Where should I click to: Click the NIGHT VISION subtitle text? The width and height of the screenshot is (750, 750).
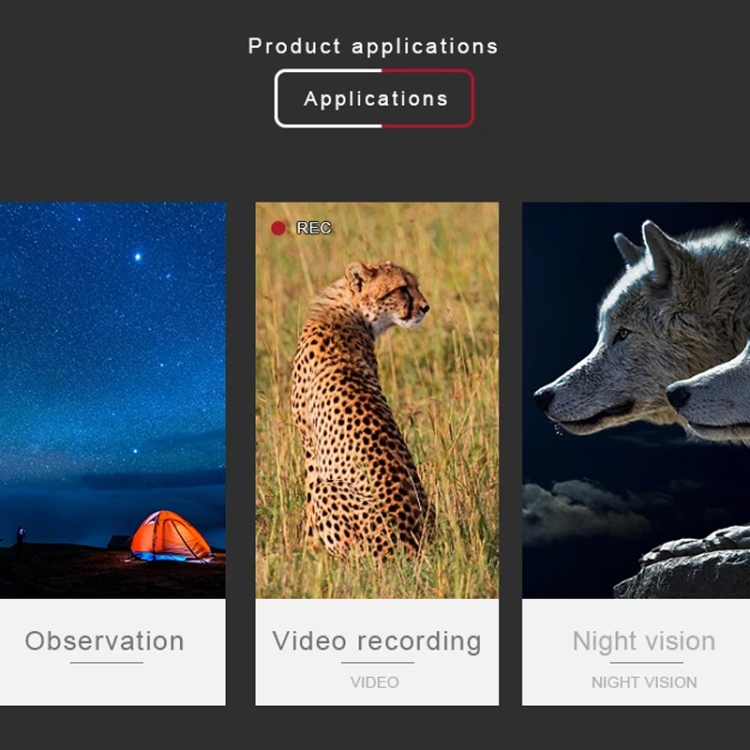[x=643, y=682]
